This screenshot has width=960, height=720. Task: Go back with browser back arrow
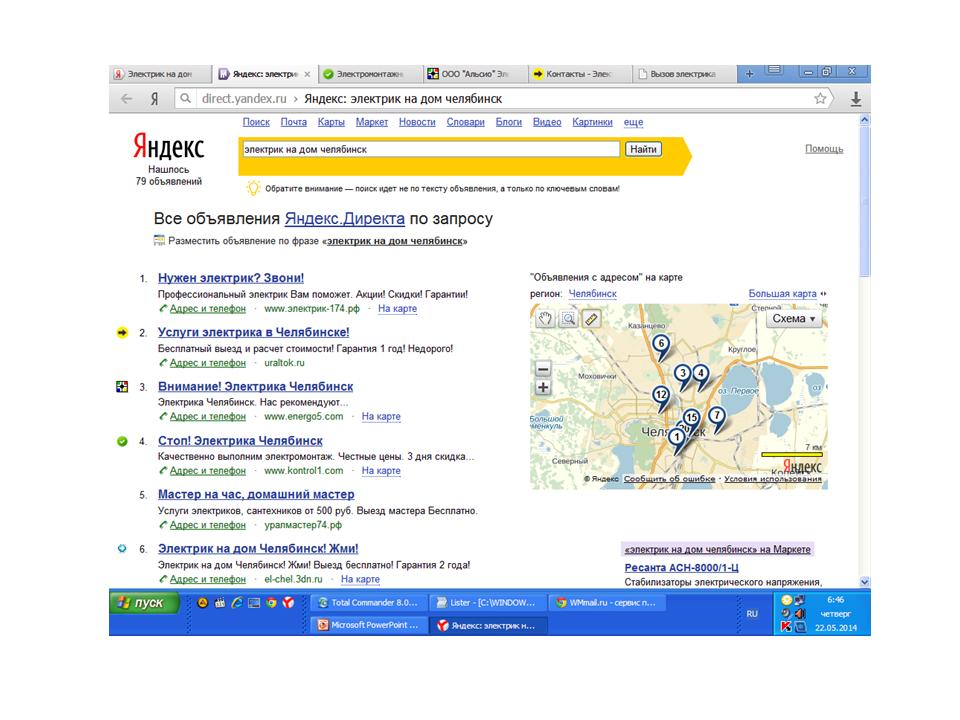tap(126, 99)
